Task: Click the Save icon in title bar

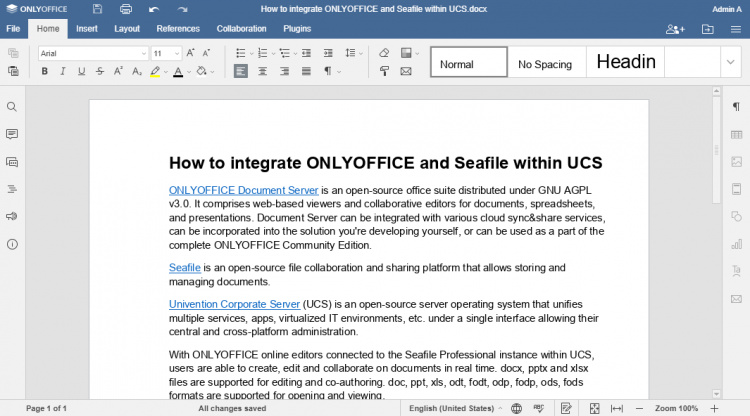Action: tap(97, 9)
